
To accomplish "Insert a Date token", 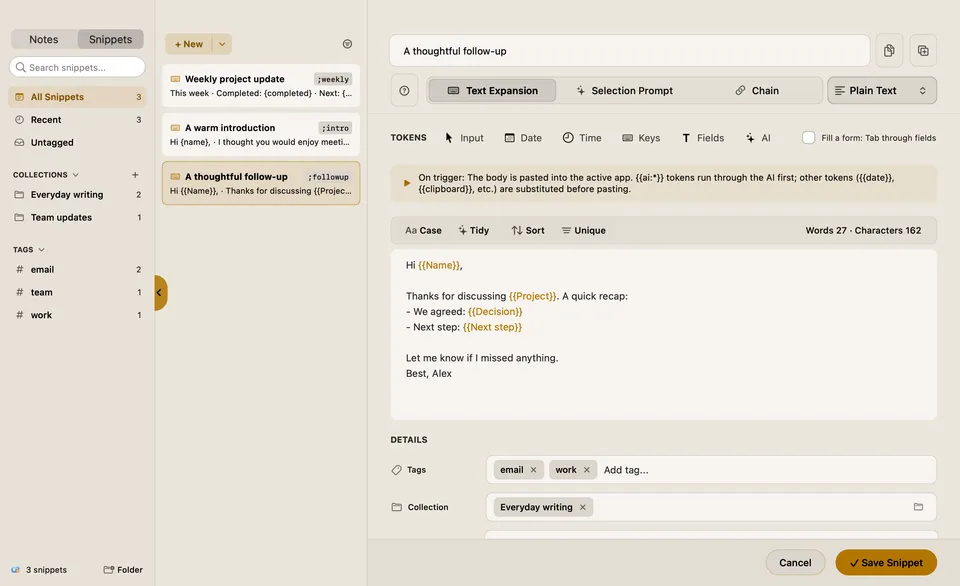I will tap(523, 138).
